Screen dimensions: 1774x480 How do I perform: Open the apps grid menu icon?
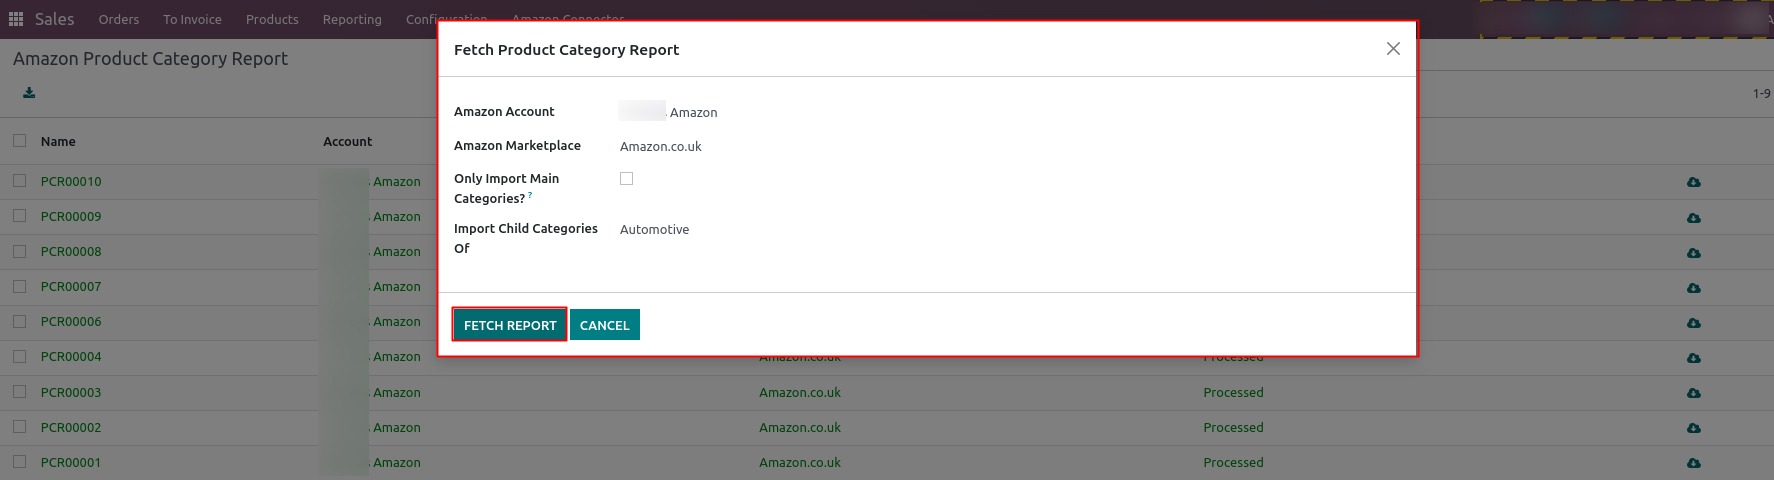click(x=16, y=19)
